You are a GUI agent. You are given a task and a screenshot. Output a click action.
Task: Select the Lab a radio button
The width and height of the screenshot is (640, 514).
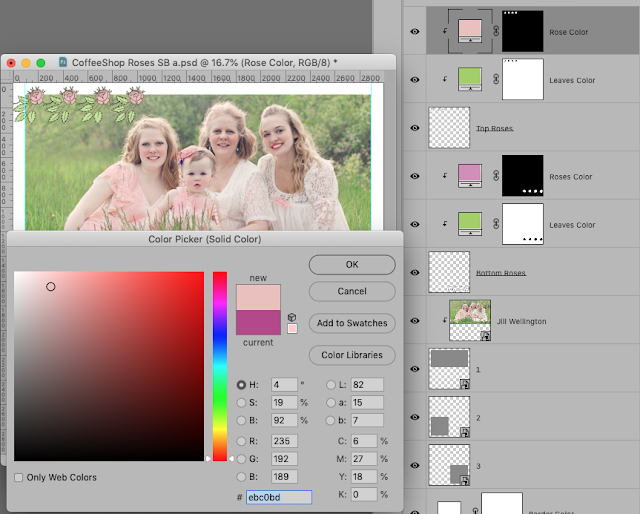click(x=331, y=403)
